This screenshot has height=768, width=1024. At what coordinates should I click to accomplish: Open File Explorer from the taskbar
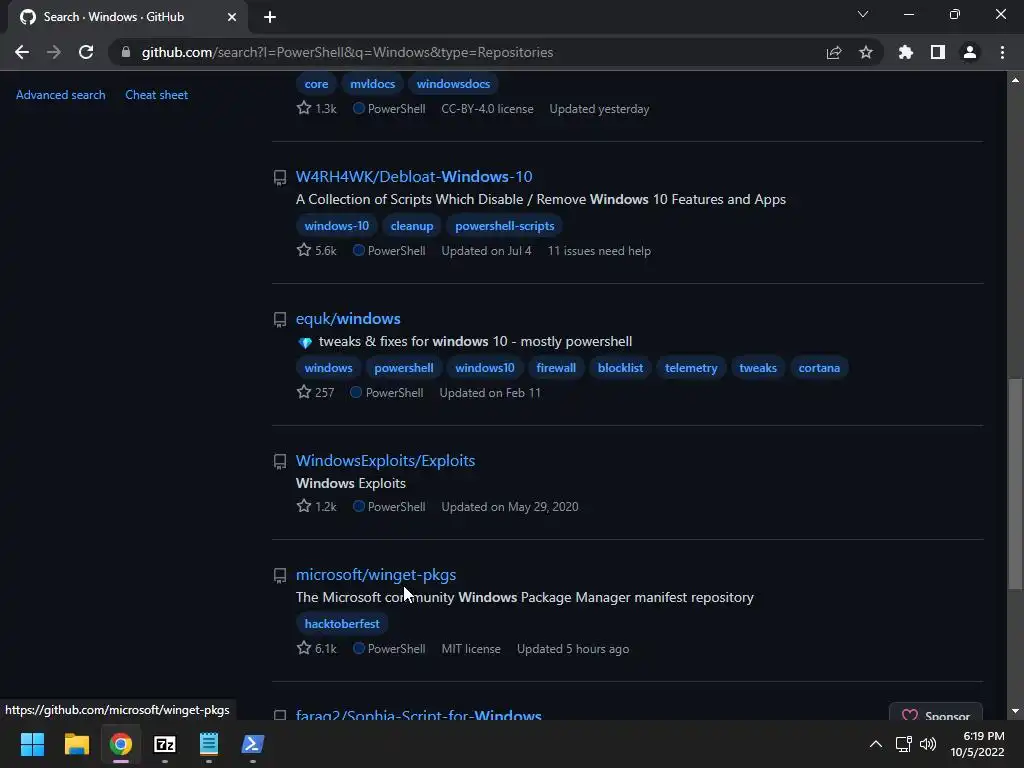click(76, 744)
